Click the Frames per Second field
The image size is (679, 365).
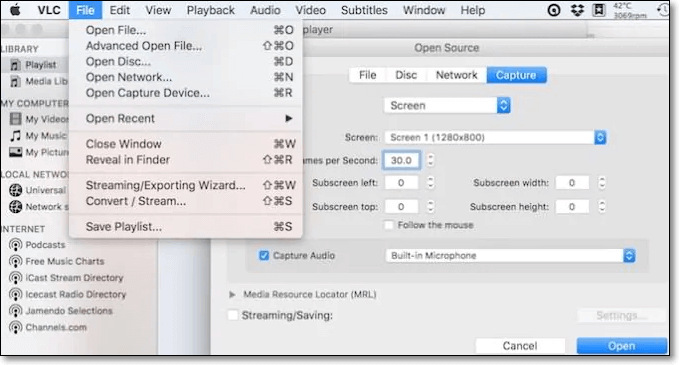pyautogui.click(x=401, y=160)
